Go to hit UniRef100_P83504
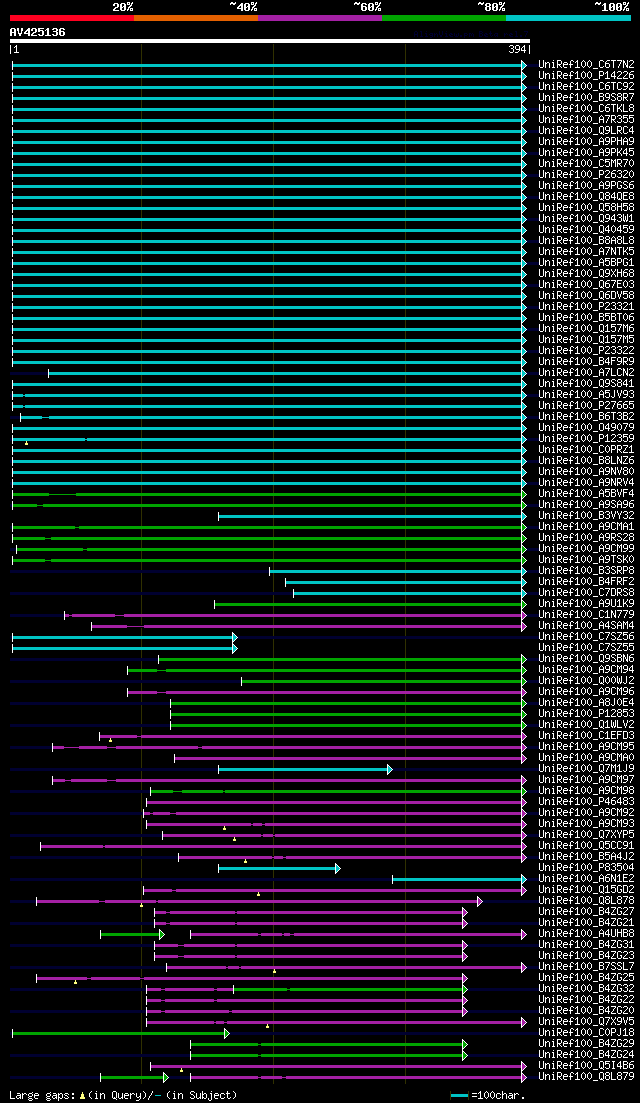 point(586,868)
